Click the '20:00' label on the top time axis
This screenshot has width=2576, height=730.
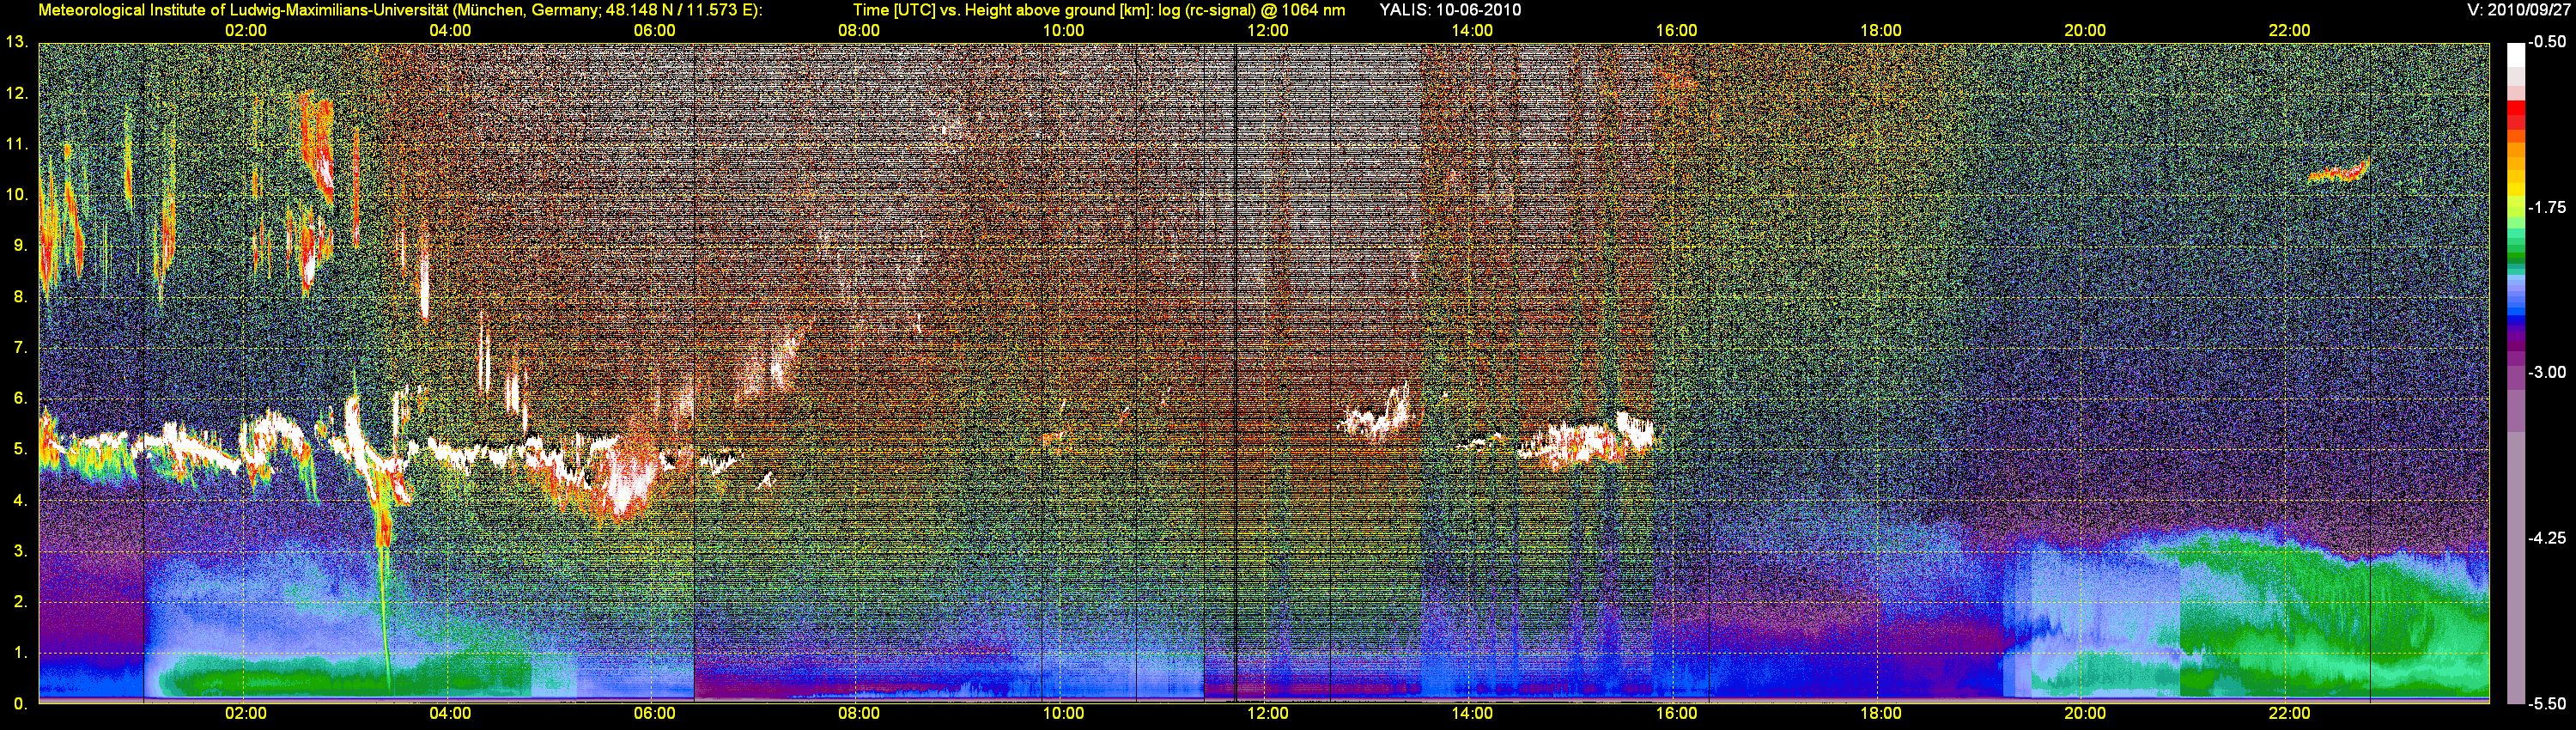(x=2085, y=31)
